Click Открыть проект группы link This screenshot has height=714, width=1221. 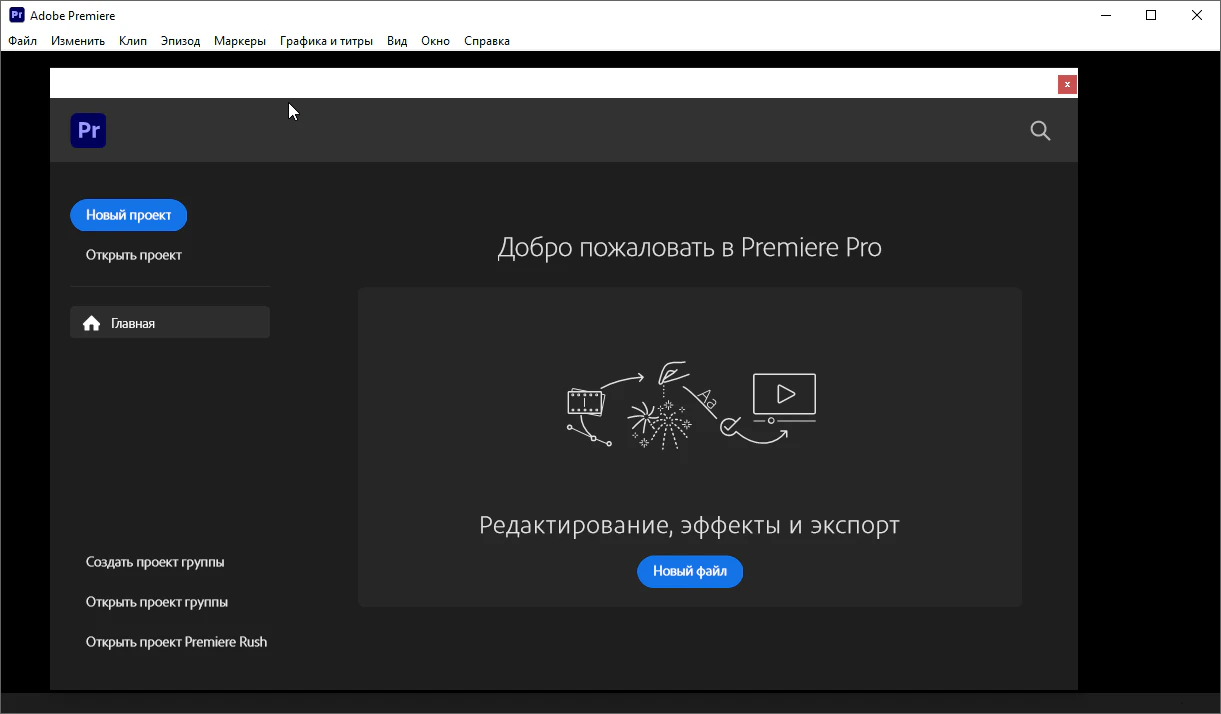[x=157, y=602]
